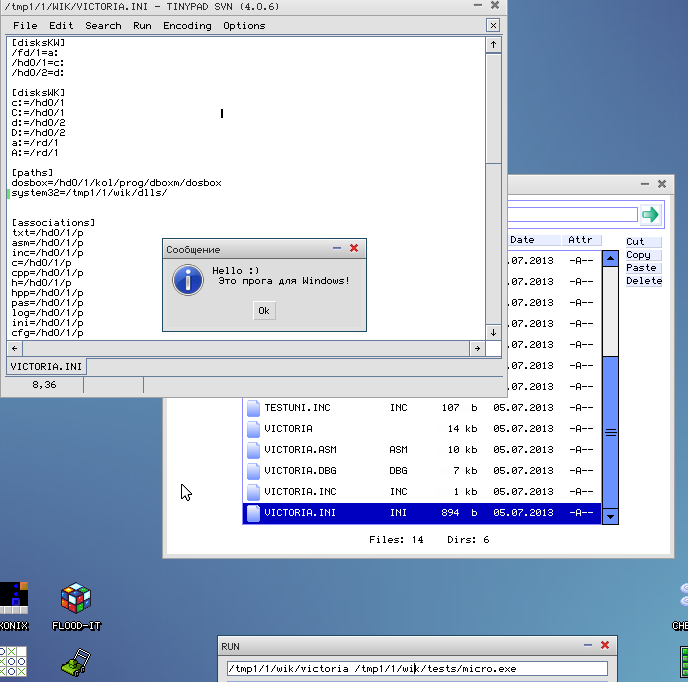The image size is (688, 682).
Task: Expand the Search menu
Action: [x=103, y=26]
